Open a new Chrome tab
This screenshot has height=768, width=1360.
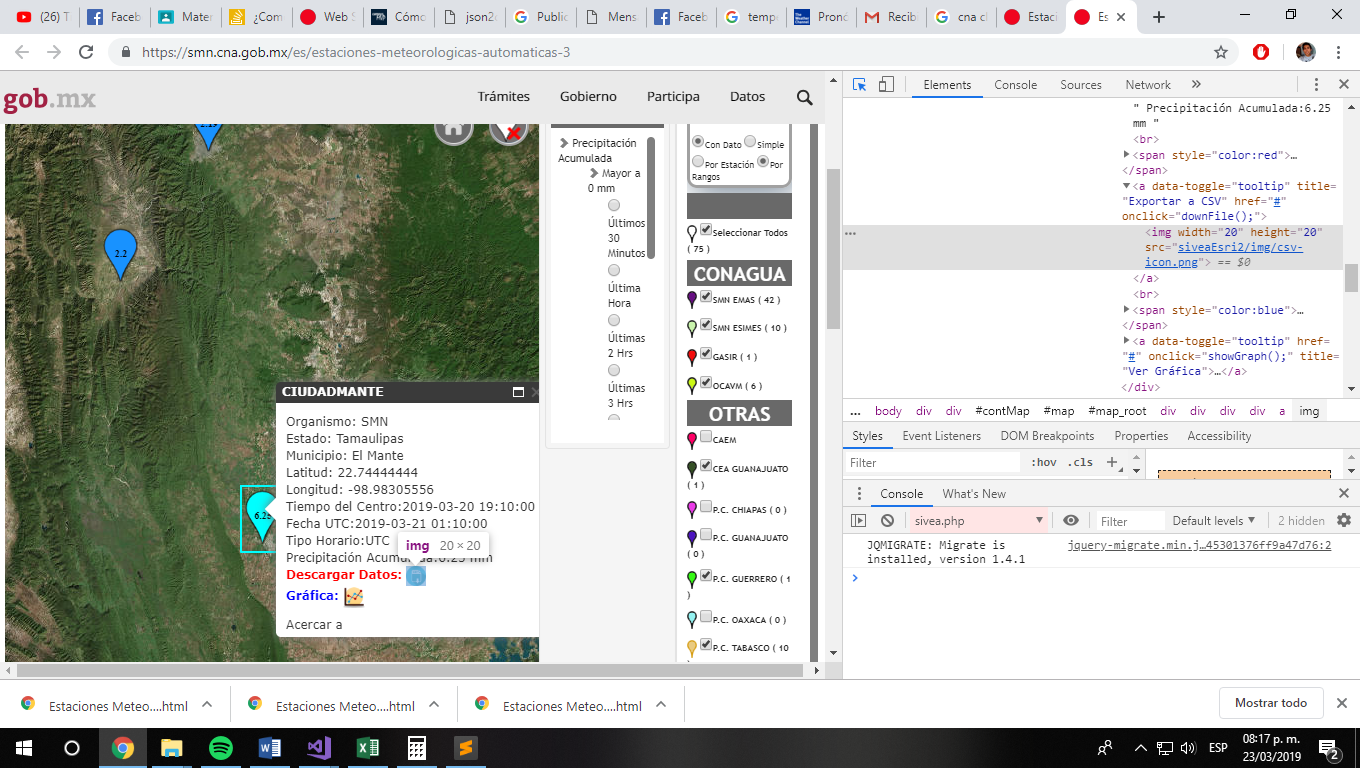[x=1159, y=17]
